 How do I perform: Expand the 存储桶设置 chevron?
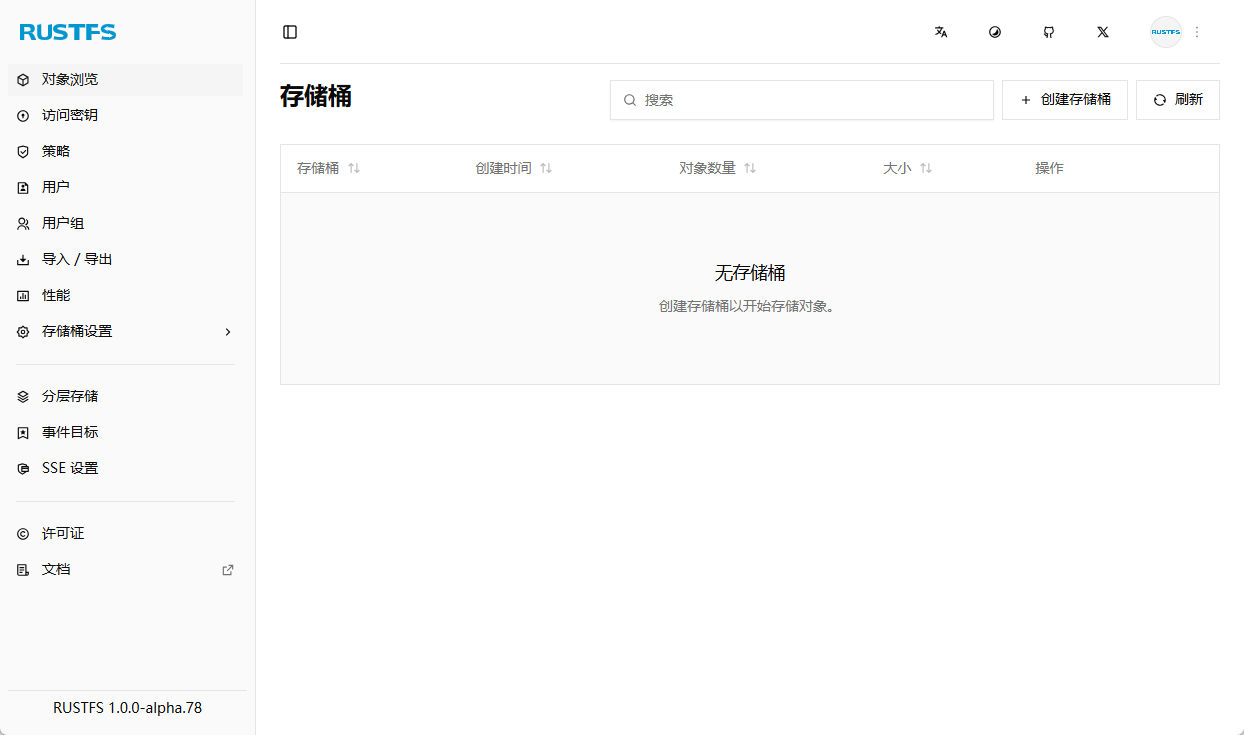point(228,332)
